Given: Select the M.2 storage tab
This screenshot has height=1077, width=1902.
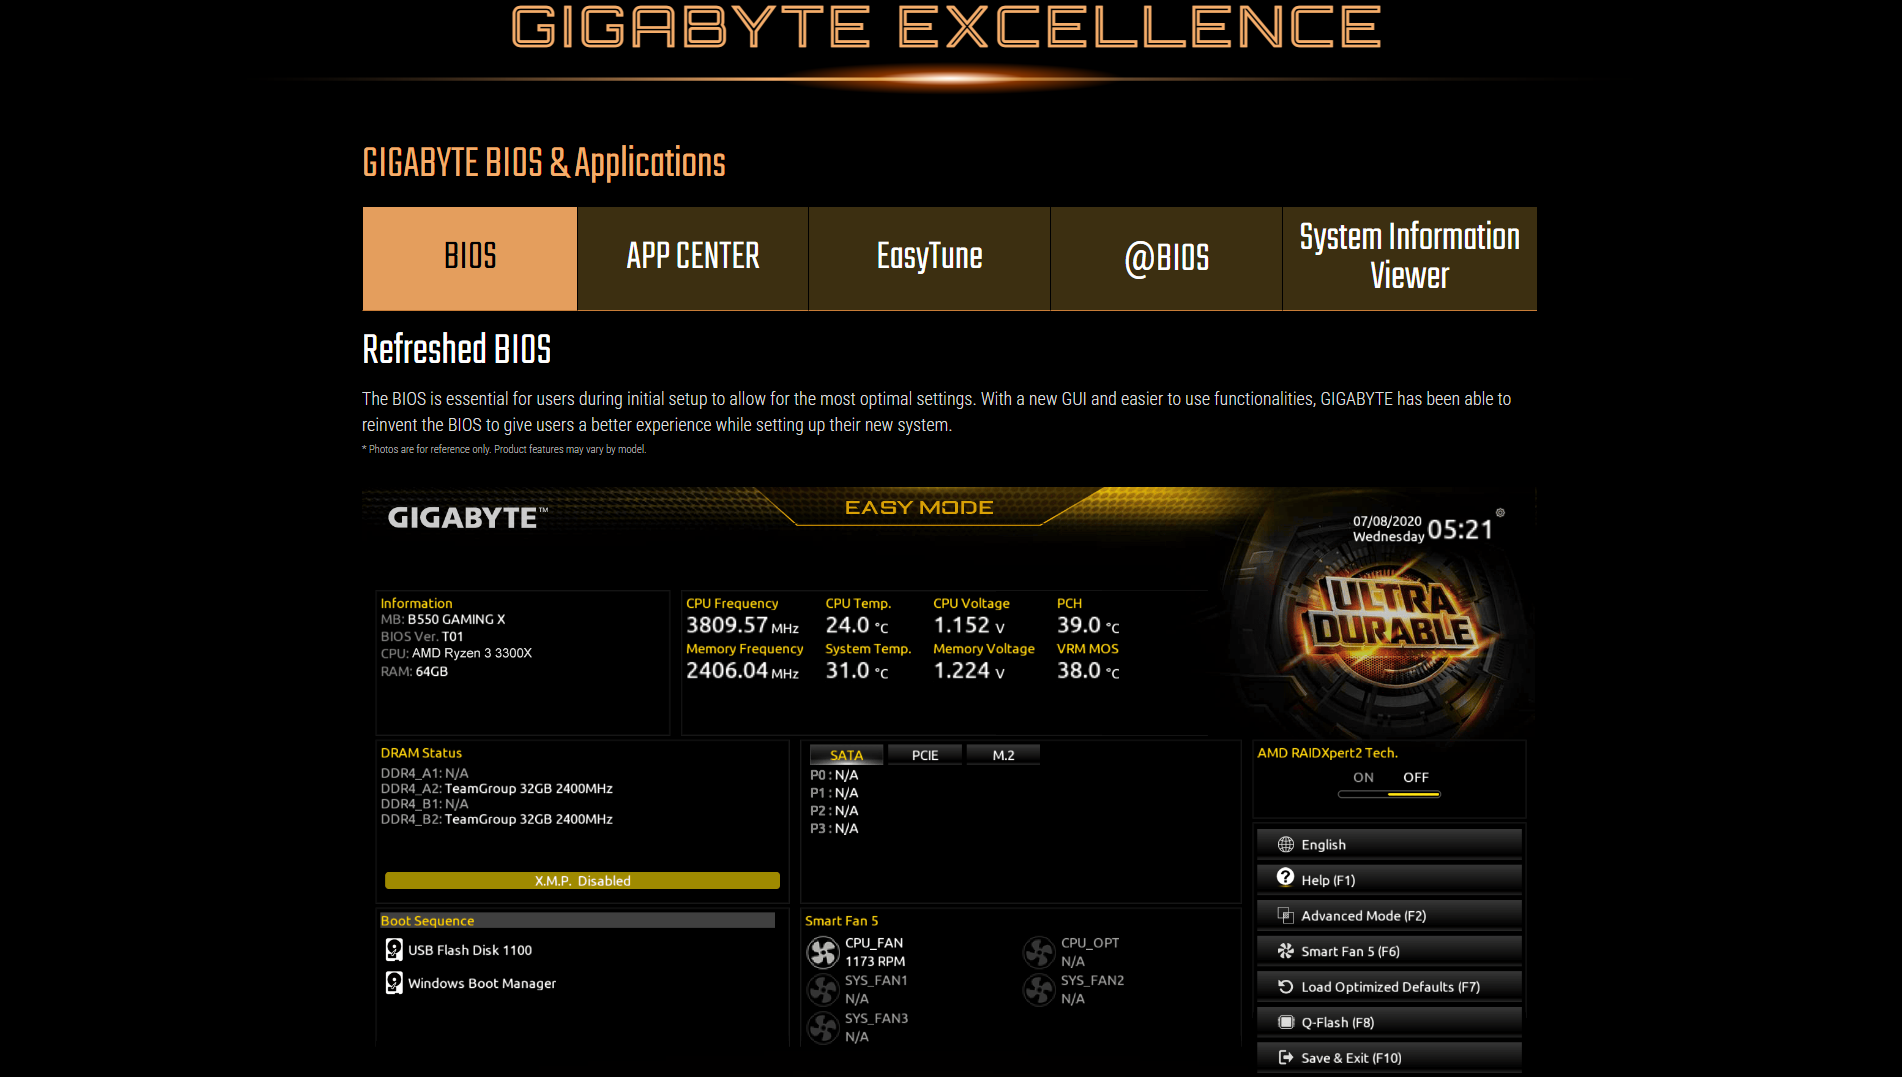Looking at the screenshot, I should point(1003,755).
